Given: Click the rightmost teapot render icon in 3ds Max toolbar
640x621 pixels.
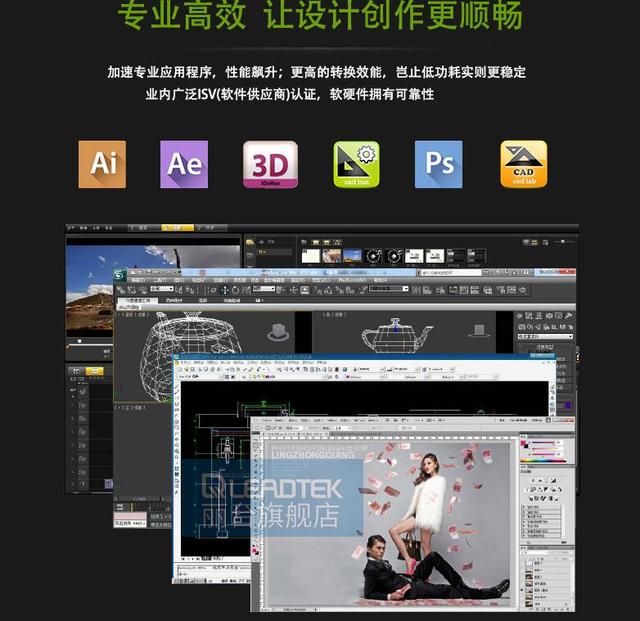Looking at the screenshot, I should pyautogui.click(x=522, y=290).
